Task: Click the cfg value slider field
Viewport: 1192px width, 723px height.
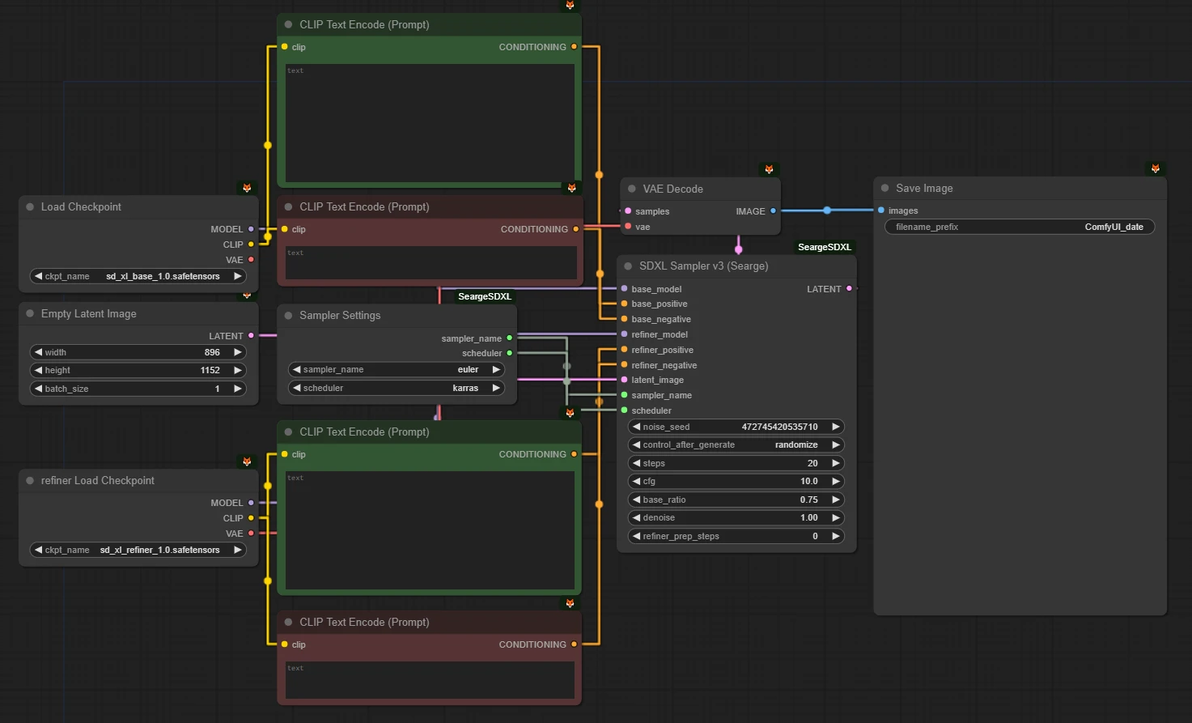Action: 736,481
